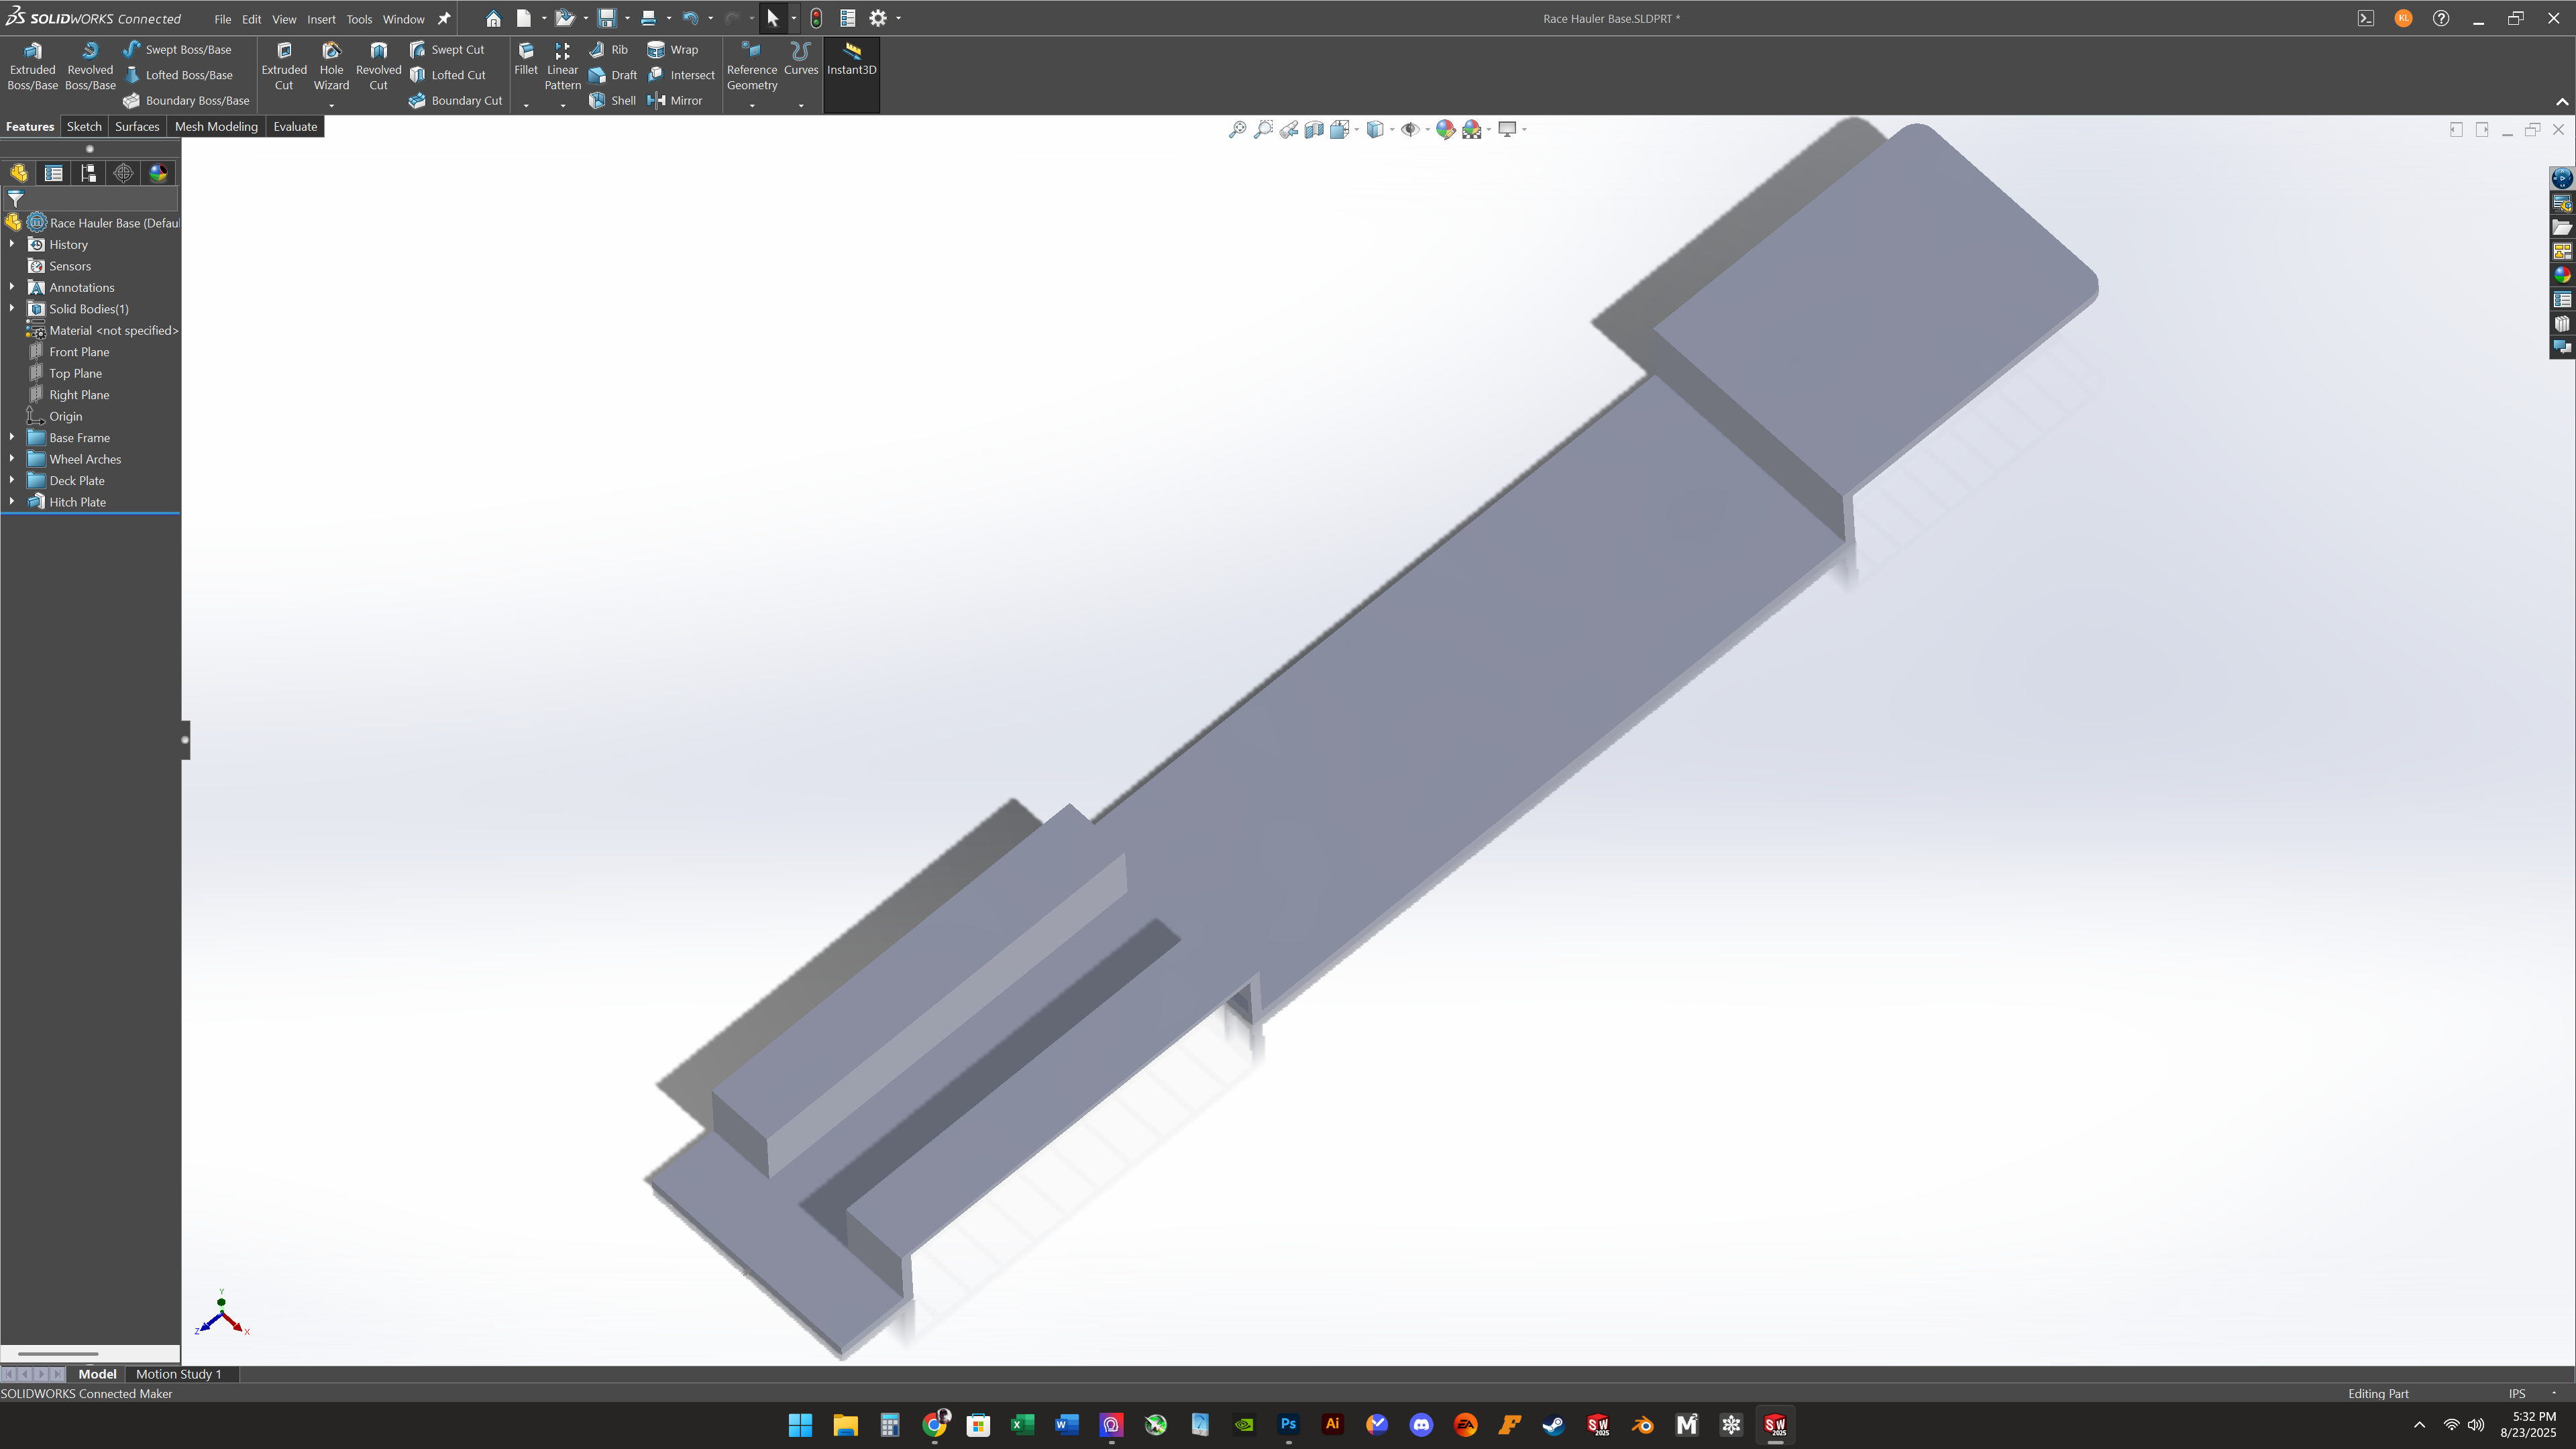Viewport: 2576px width, 1449px height.
Task: Choose the Intersect tool
Action: (681, 75)
